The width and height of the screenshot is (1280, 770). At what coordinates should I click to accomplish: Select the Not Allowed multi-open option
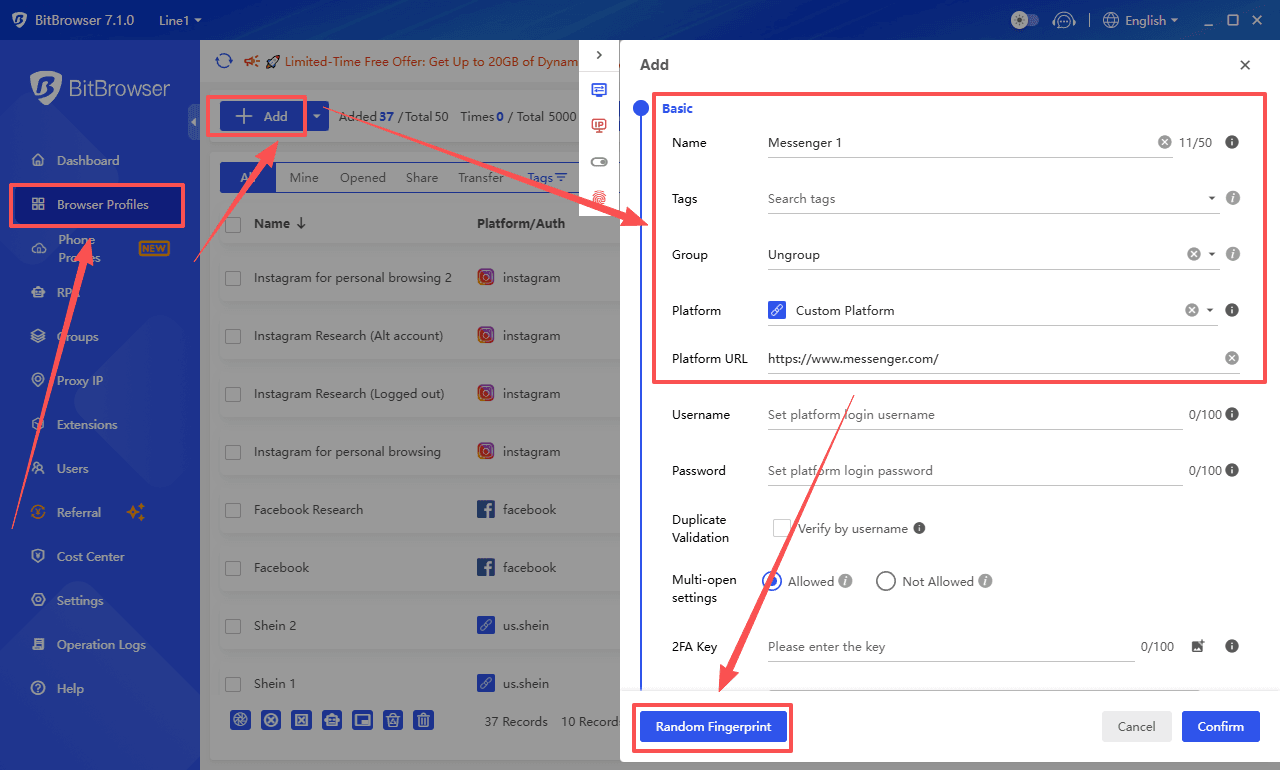tap(885, 581)
